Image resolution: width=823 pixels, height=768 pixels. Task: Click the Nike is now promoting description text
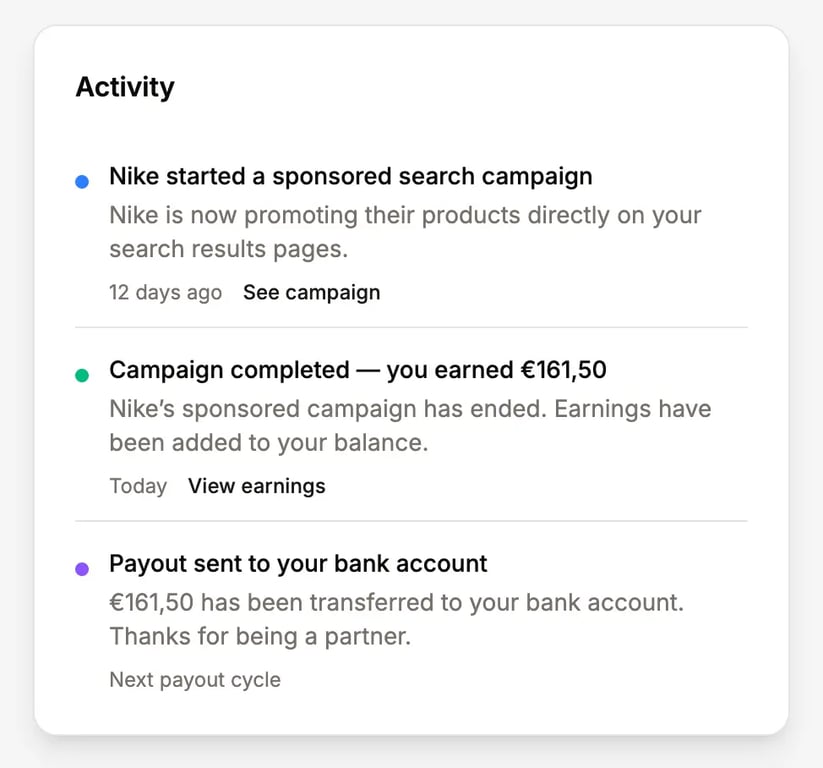pyautogui.click(x=405, y=216)
